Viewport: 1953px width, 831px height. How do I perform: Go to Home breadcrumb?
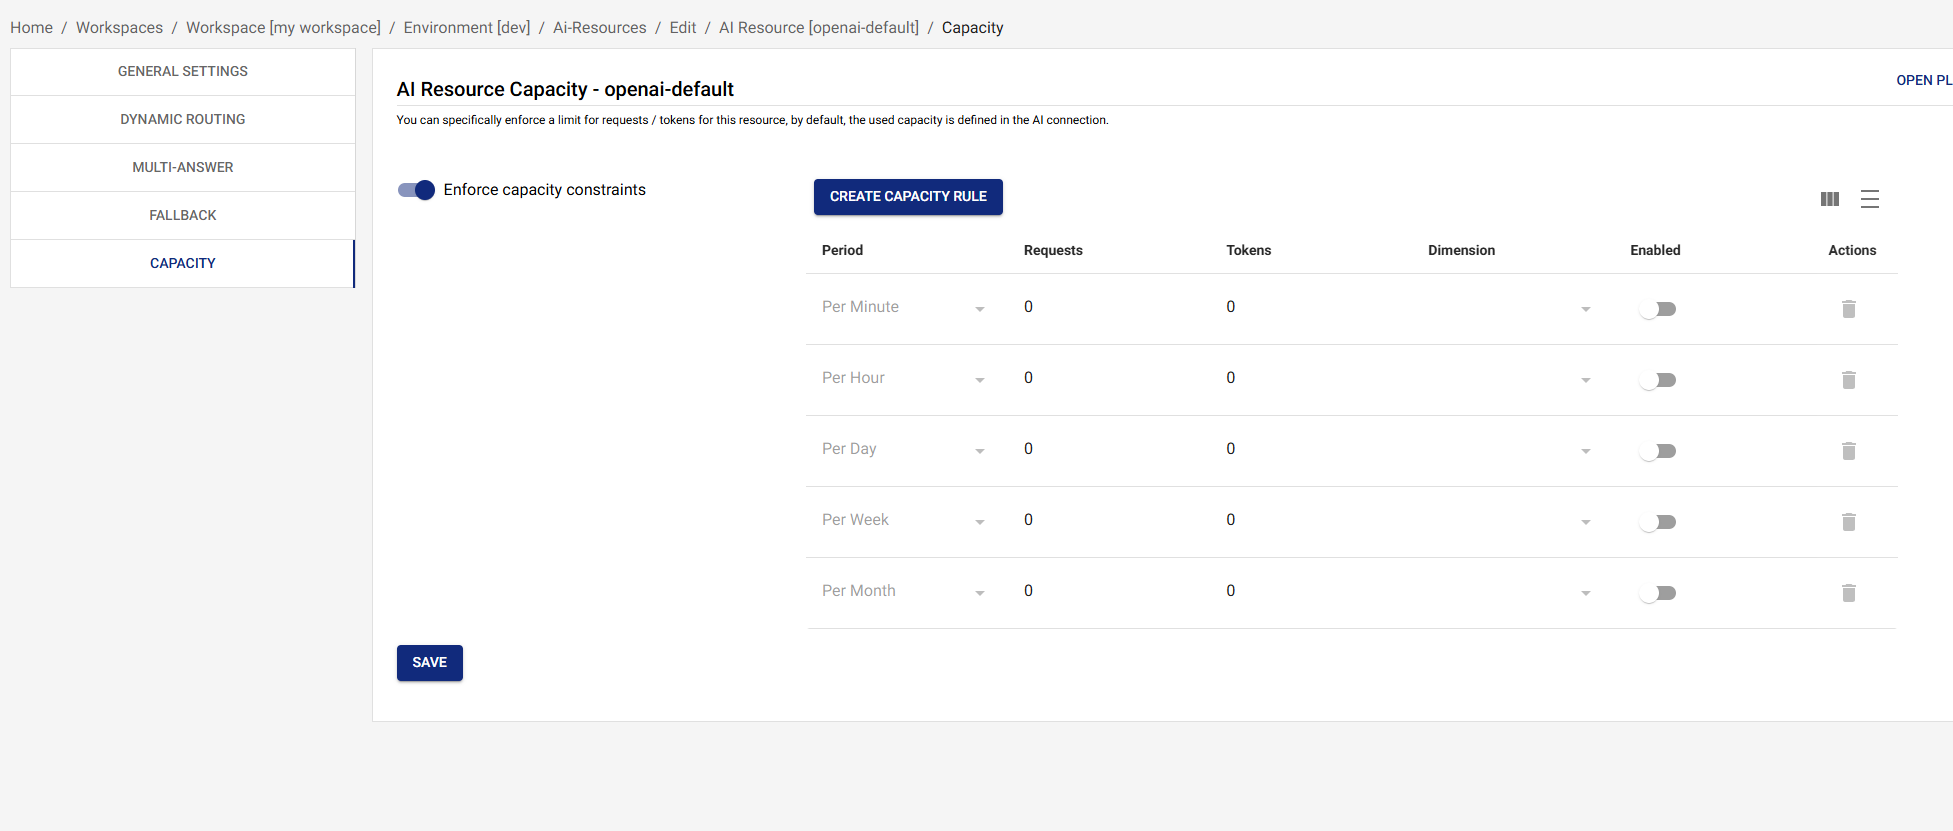pos(31,28)
